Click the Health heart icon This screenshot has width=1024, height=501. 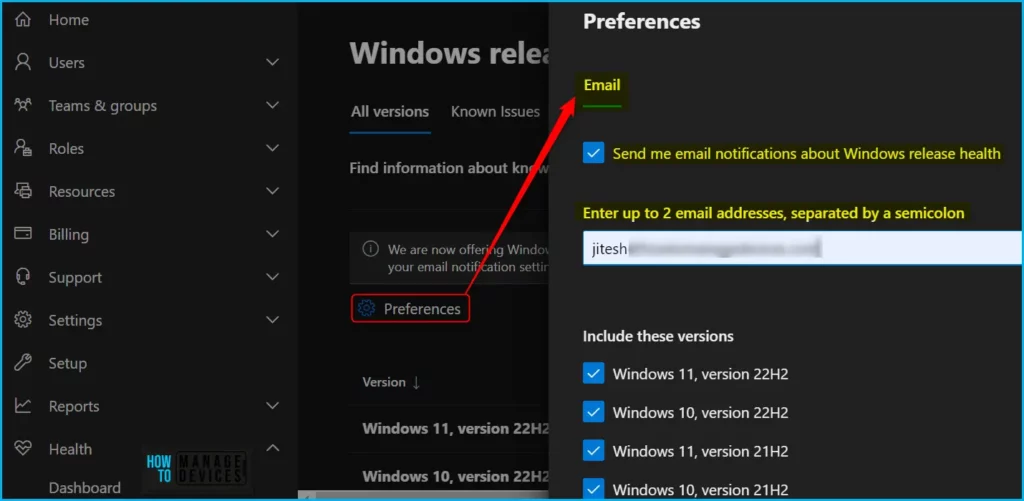pyautogui.click(x=23, y=449)
